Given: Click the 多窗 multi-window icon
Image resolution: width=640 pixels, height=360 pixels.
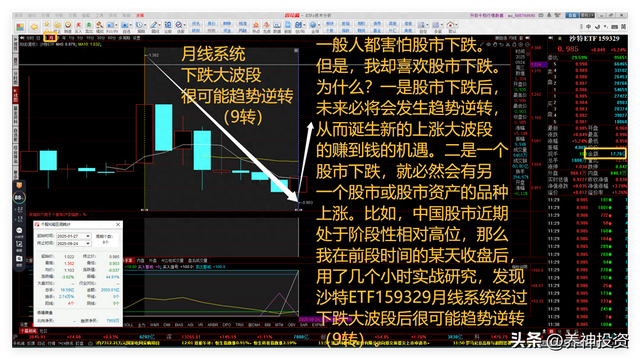Looking at the screenshot, I should 436,25.
